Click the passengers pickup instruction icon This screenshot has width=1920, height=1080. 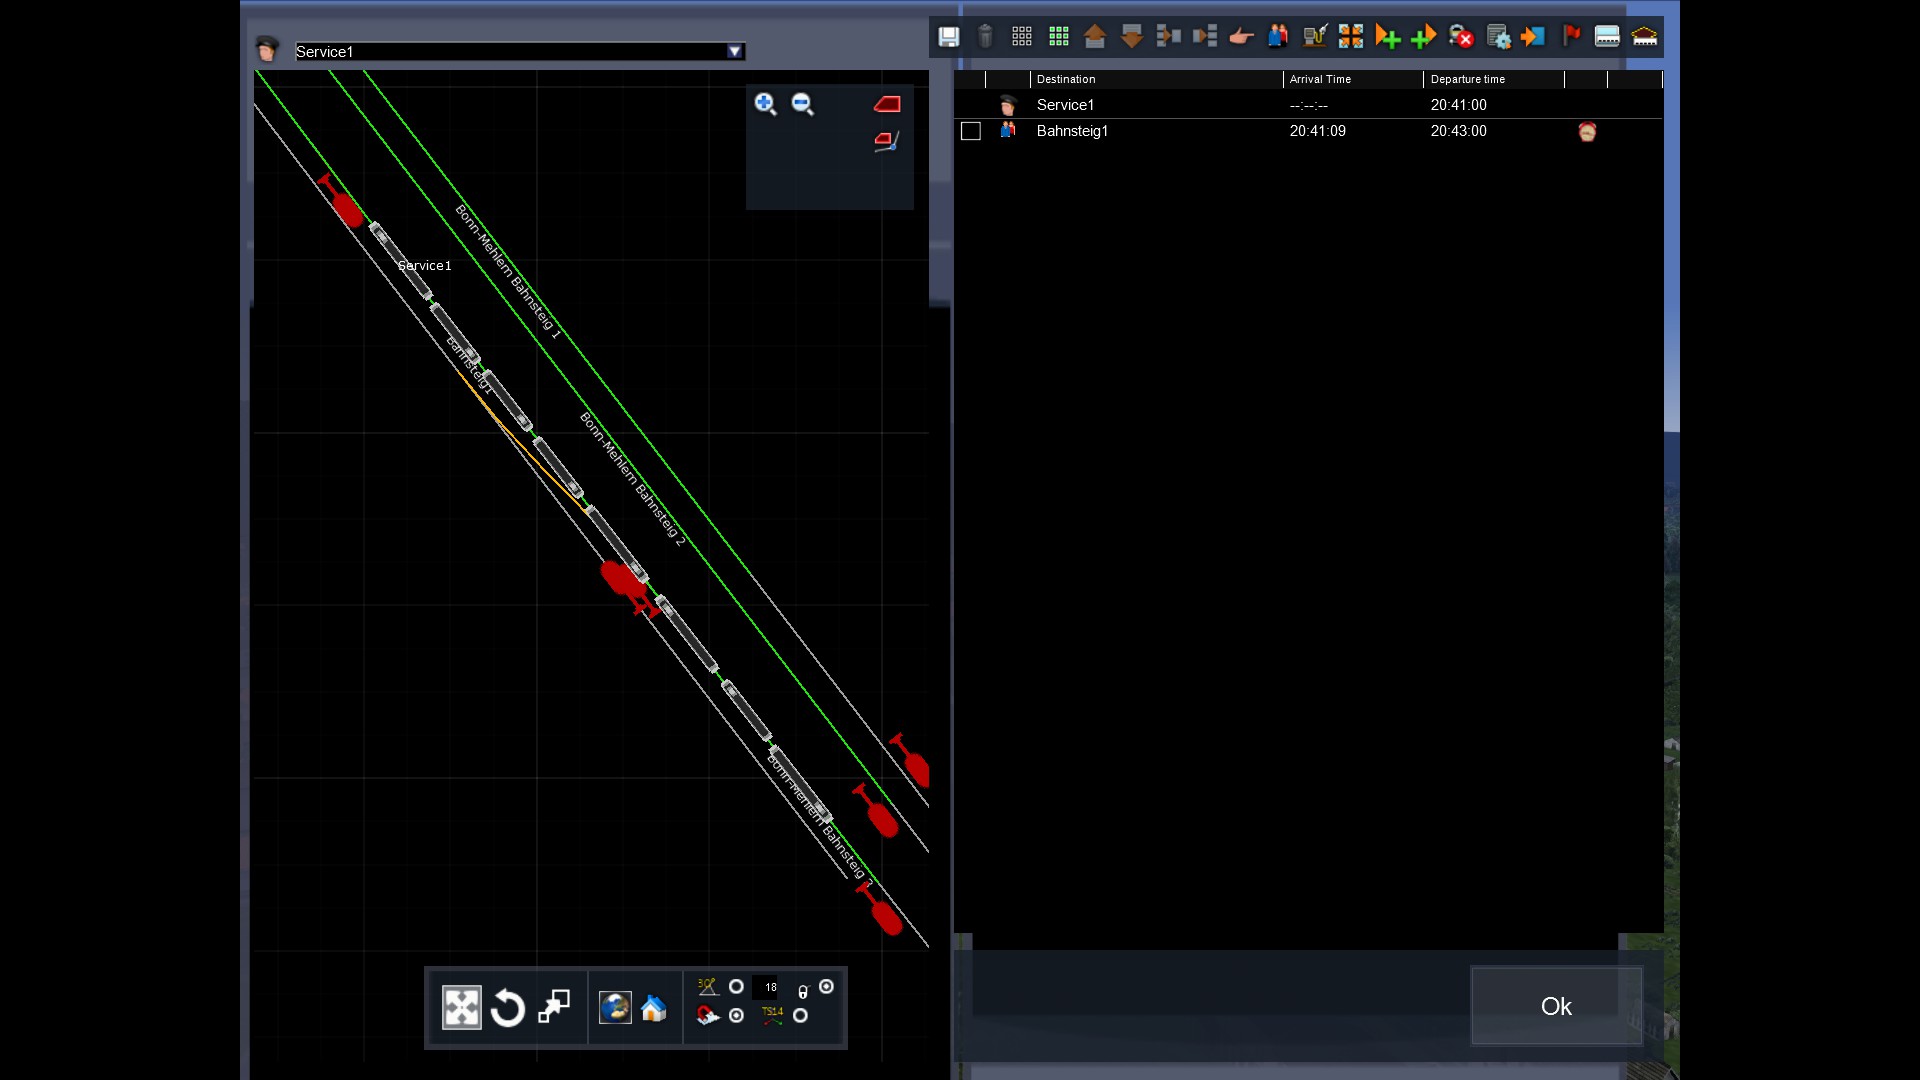coord(1278,37)
